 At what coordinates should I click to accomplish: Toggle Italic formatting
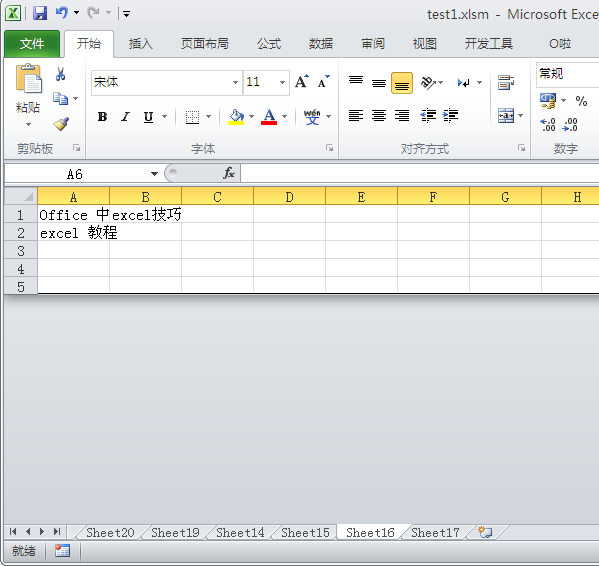click(125, 116)
